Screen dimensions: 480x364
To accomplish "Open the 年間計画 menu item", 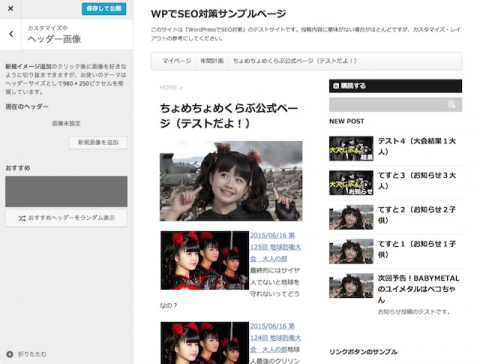I will (x=212, y=61).
